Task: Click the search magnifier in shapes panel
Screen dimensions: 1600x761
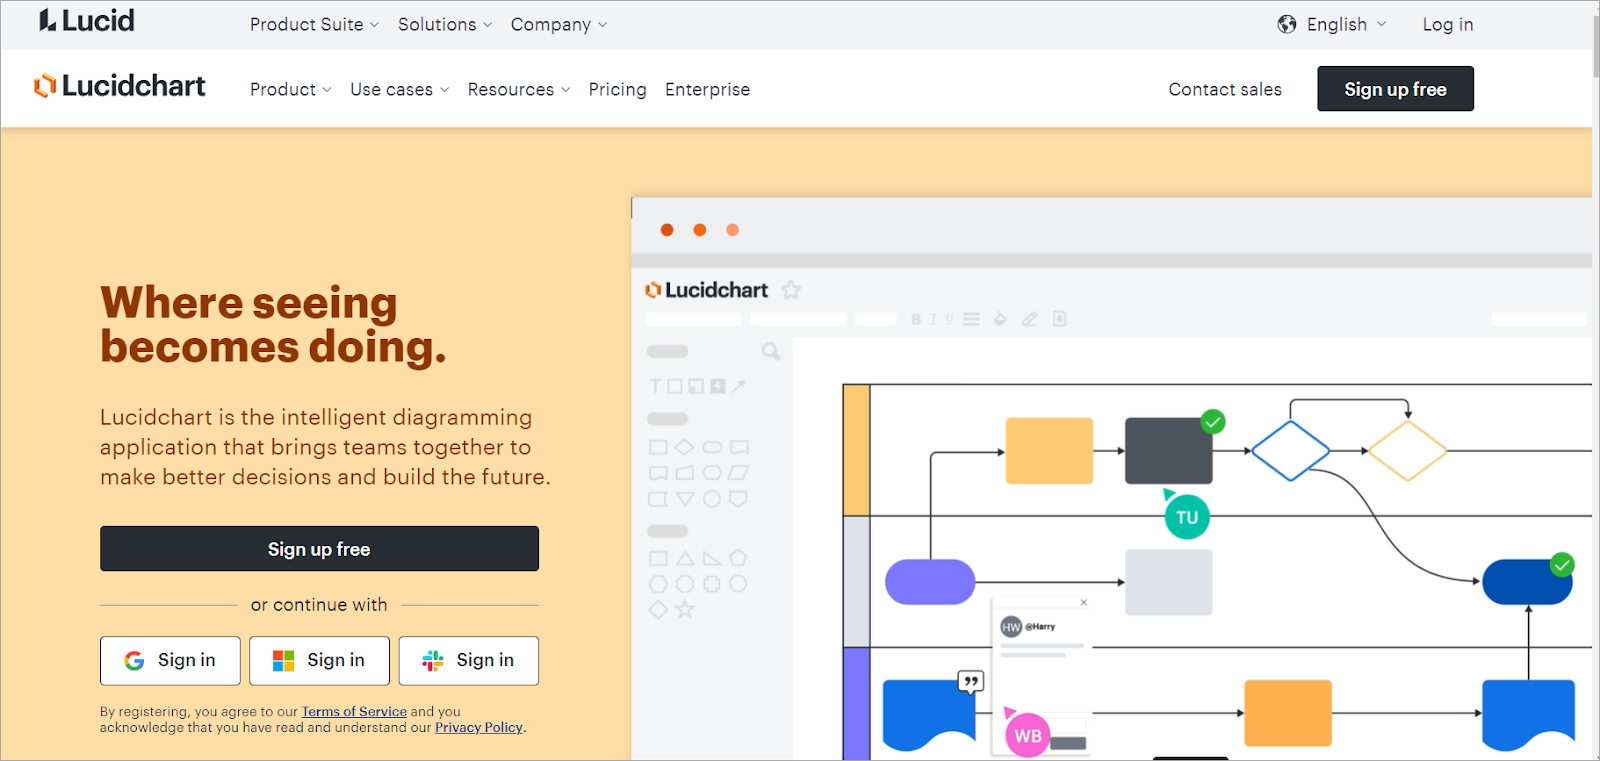Action: [771, 351]
